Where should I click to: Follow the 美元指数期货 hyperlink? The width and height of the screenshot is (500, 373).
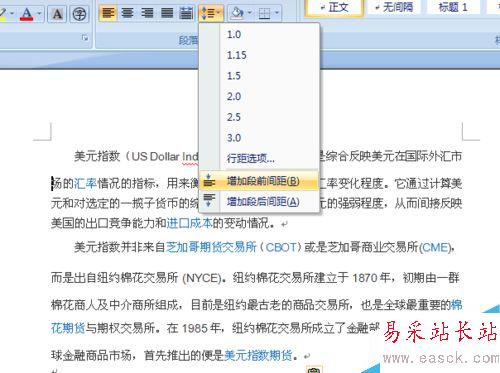pos(258,355)
